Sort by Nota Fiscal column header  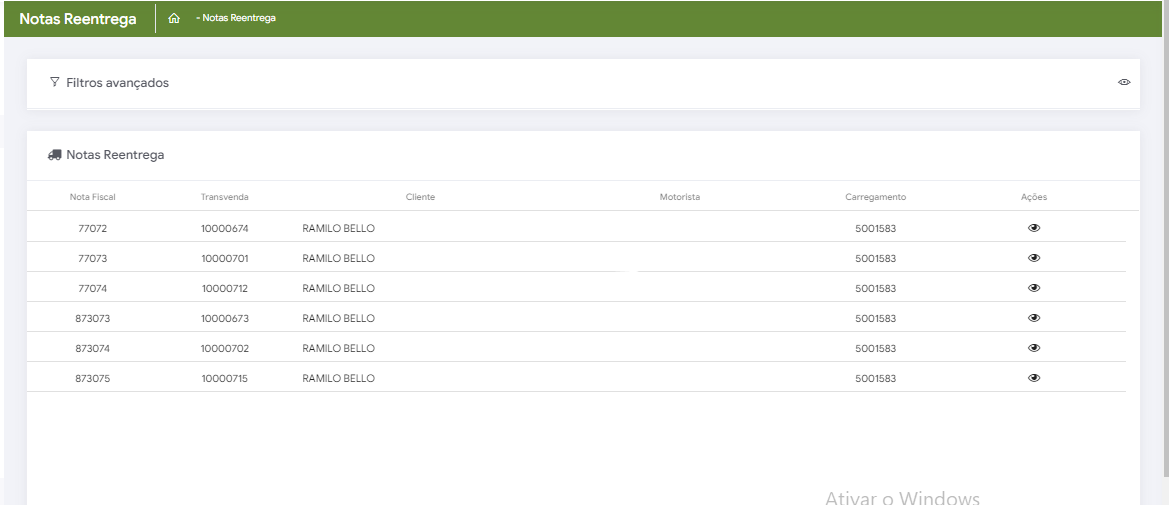[x=92, y=197]
